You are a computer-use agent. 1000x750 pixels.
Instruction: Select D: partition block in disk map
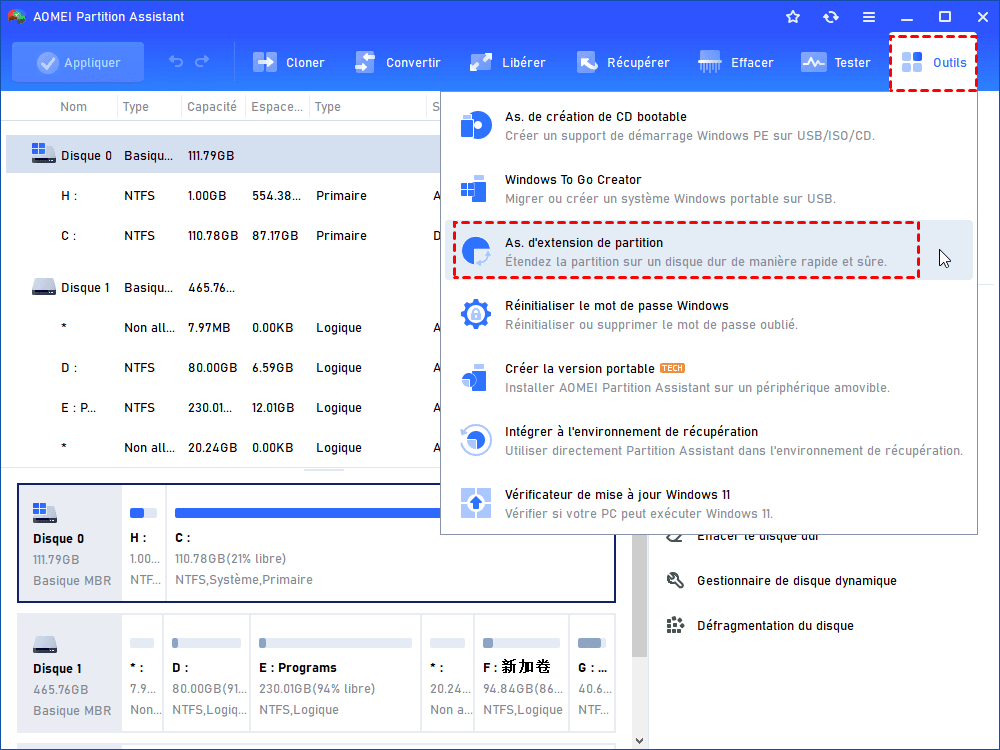207,673
